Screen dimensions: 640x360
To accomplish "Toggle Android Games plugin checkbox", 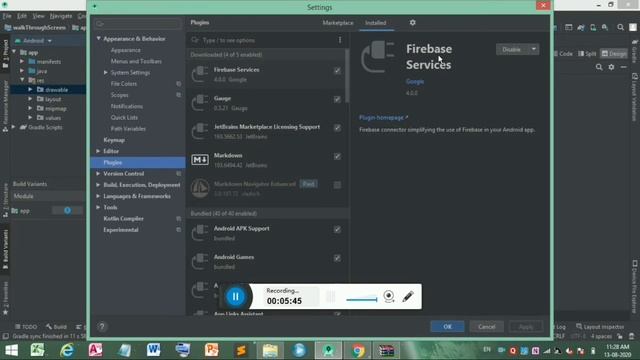I will [337, 258].
